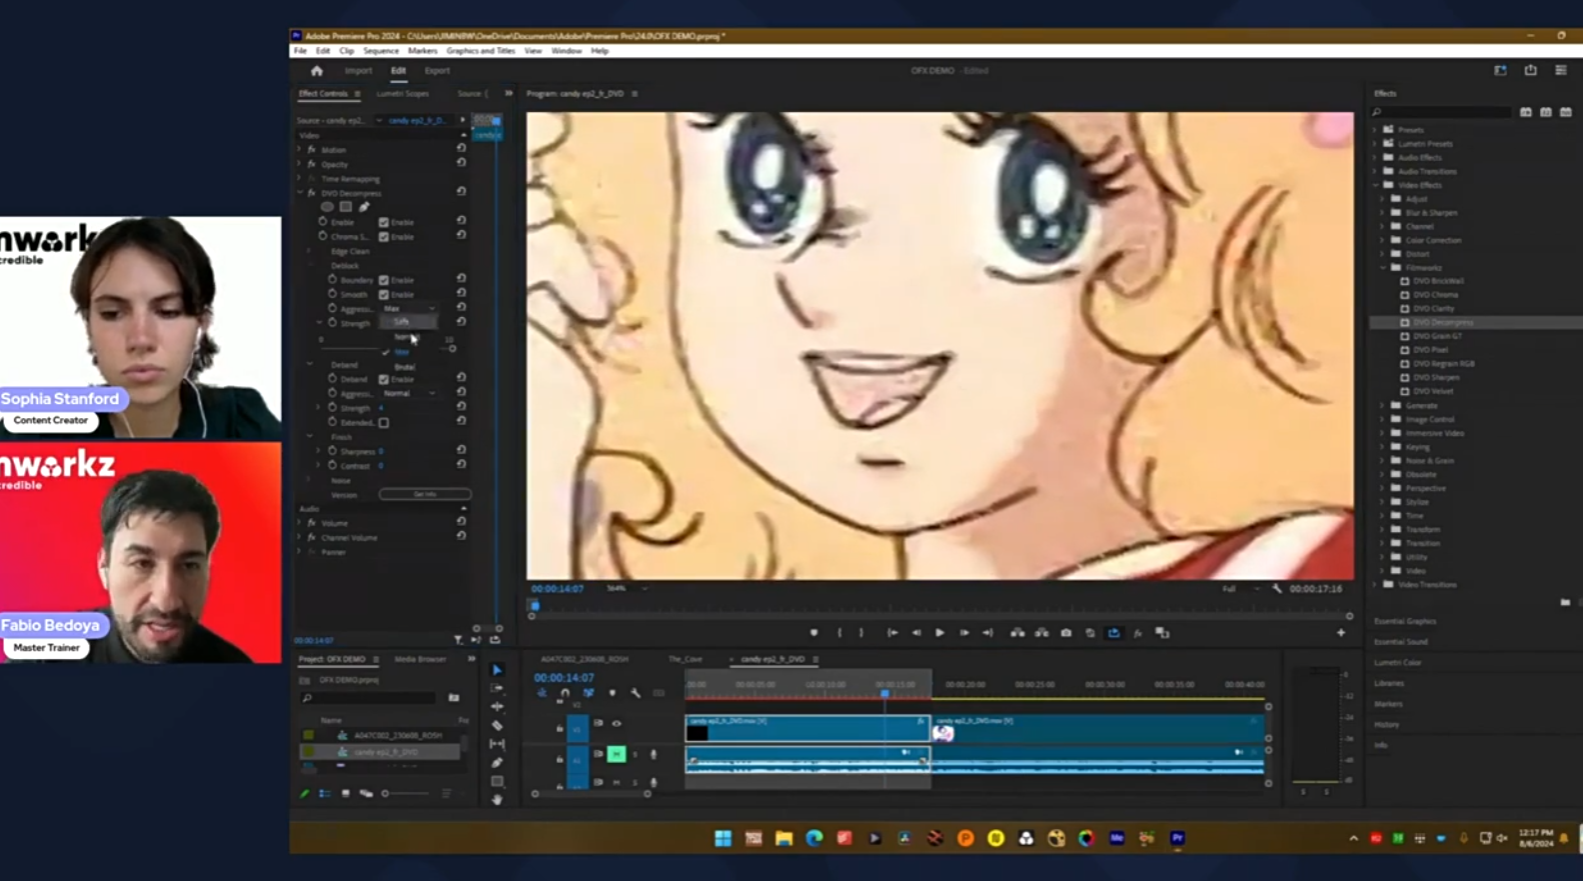Viewport: 1583px width, 881px height.
Task: Click the Home icon in header
Action: (317, 71)
